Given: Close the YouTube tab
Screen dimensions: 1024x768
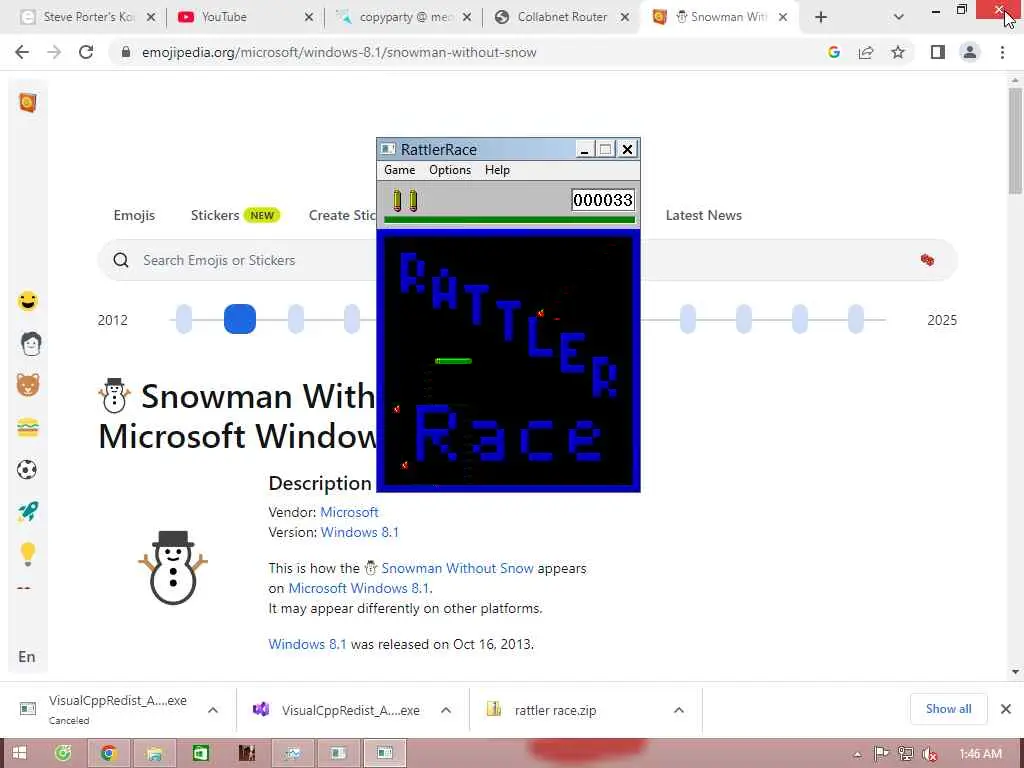Looking at the screenshot, I should (x=309, y=18).
